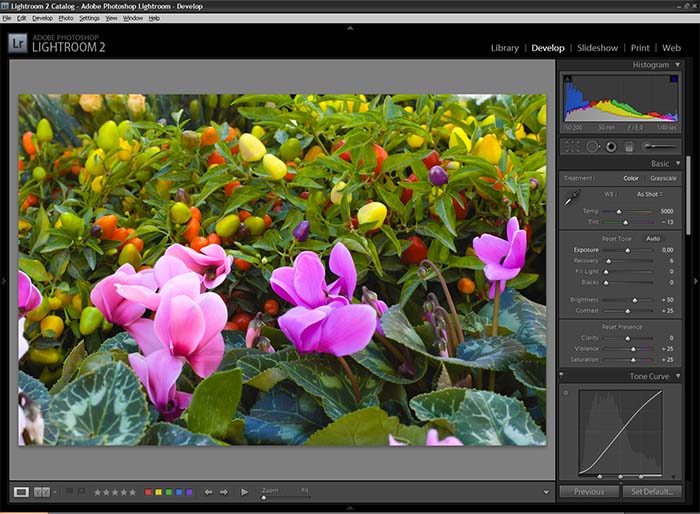Apply green color label

point(169,492)
